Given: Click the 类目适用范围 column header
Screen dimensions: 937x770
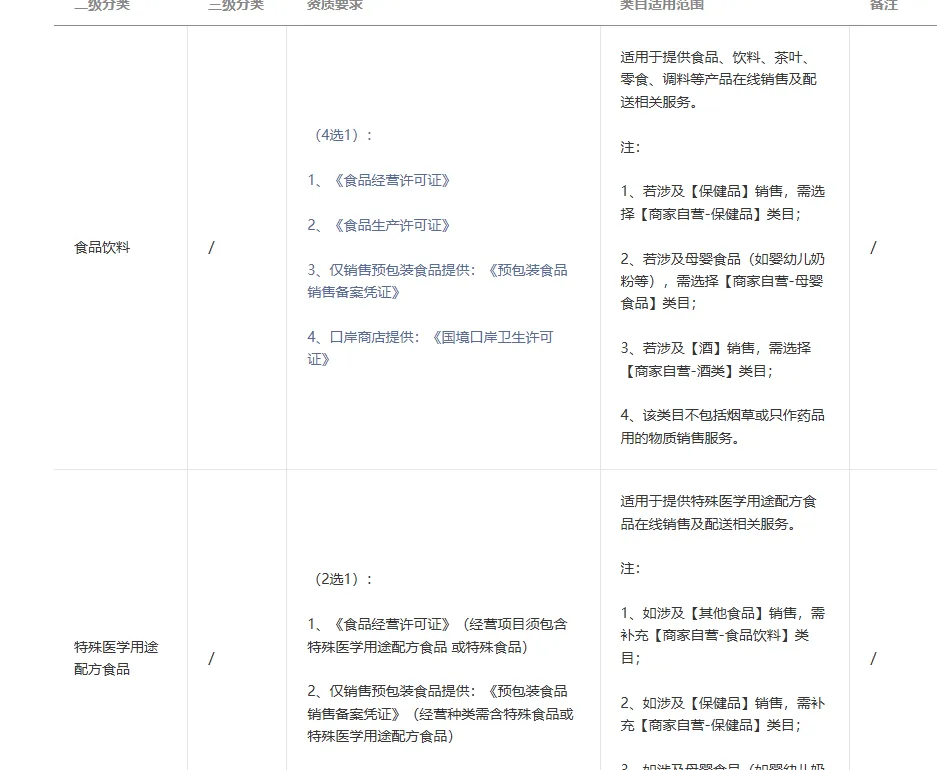Looking at the screenshot, I should pos(662,5).
